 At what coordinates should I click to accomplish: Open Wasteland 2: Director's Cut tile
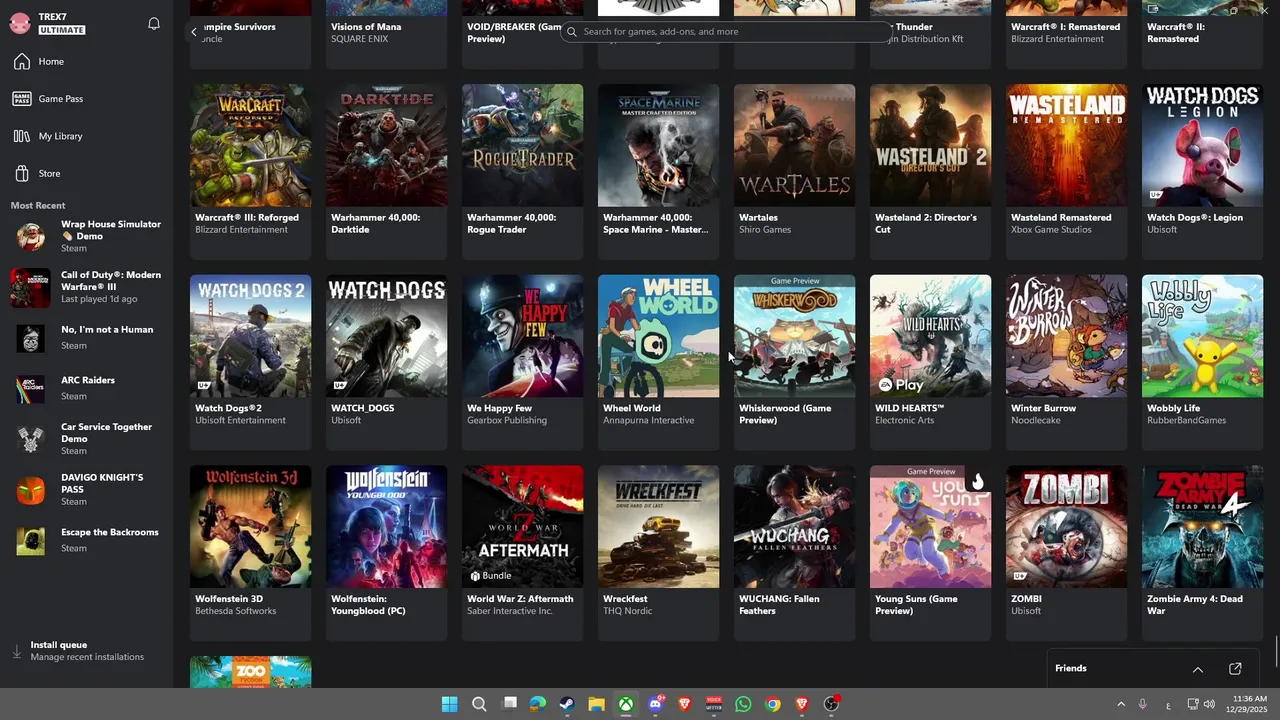[930, 172]
